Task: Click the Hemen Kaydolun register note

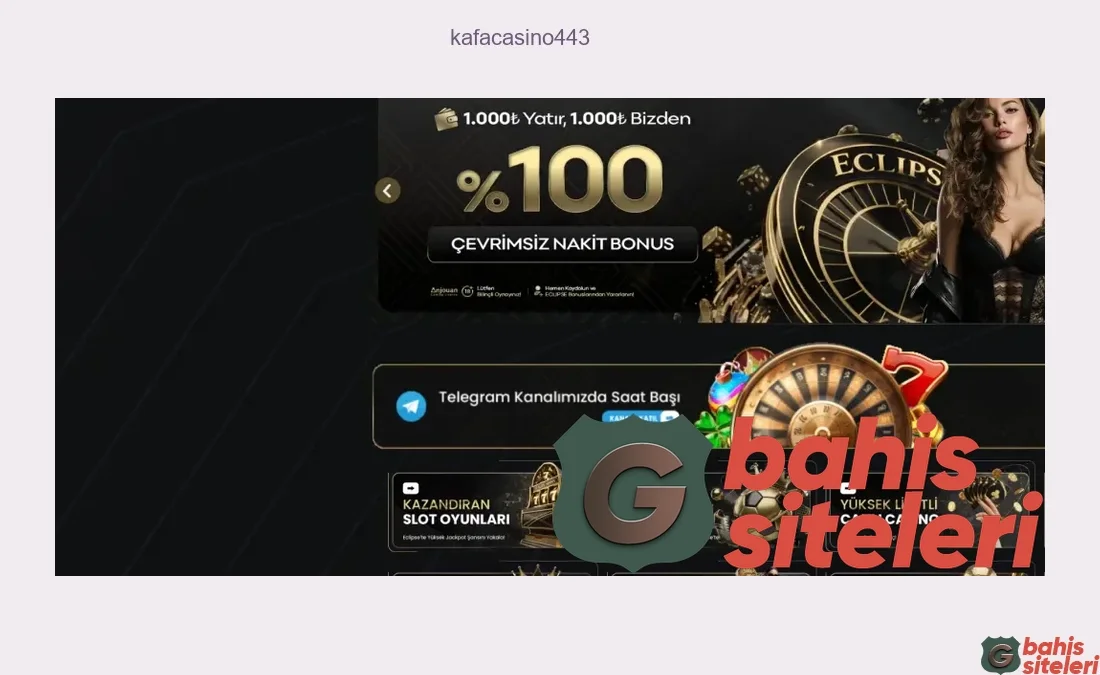Action: (584, 291)
